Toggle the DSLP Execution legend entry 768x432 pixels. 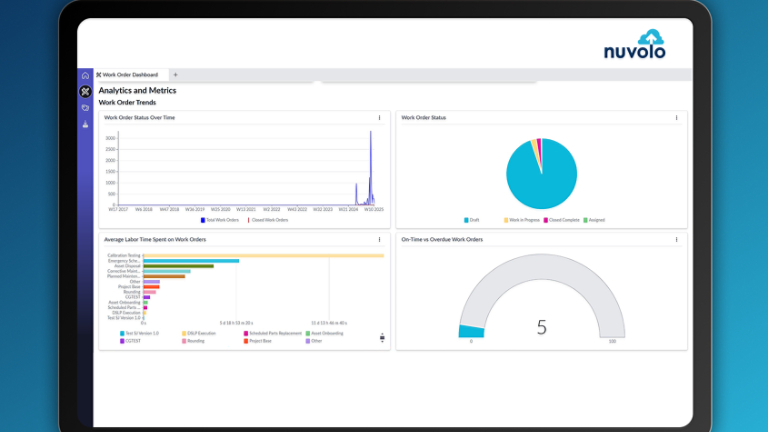coord(199,333)
